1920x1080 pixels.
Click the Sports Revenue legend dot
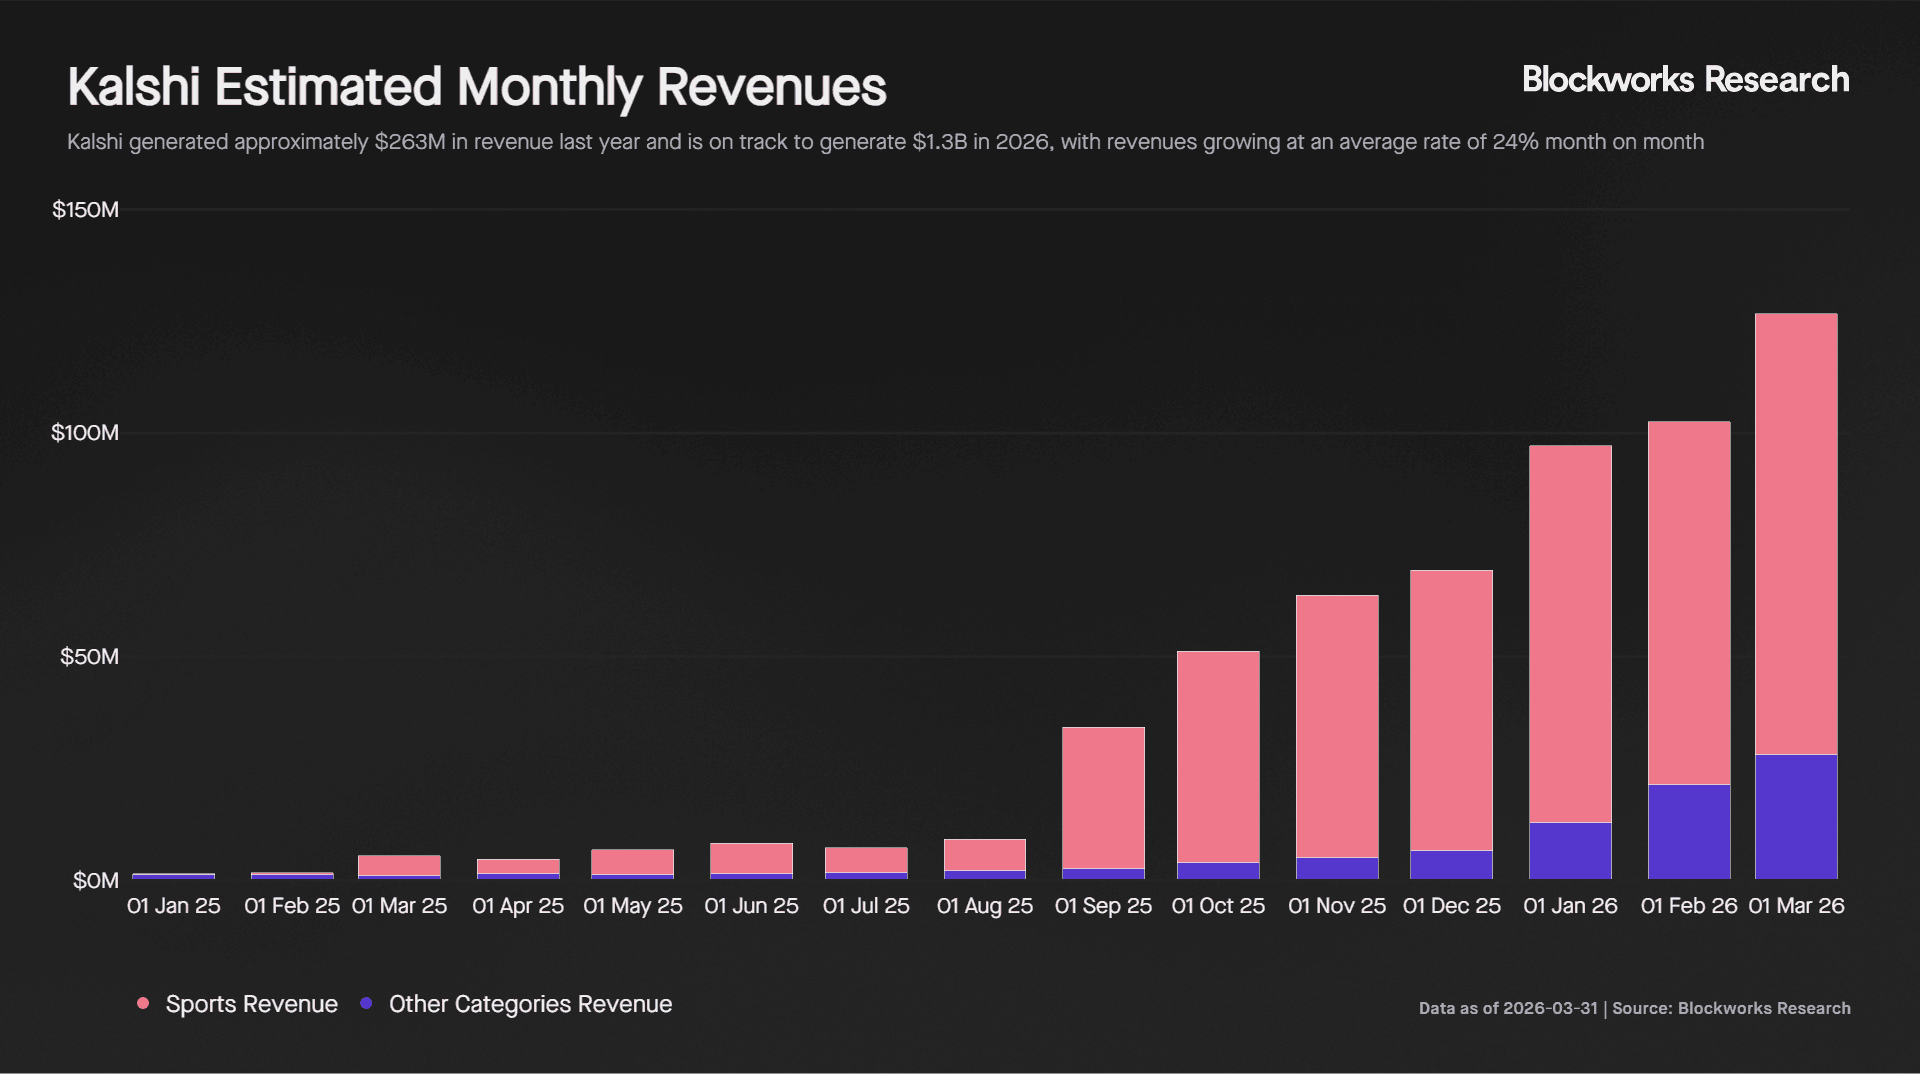[x=143, y=1003]
